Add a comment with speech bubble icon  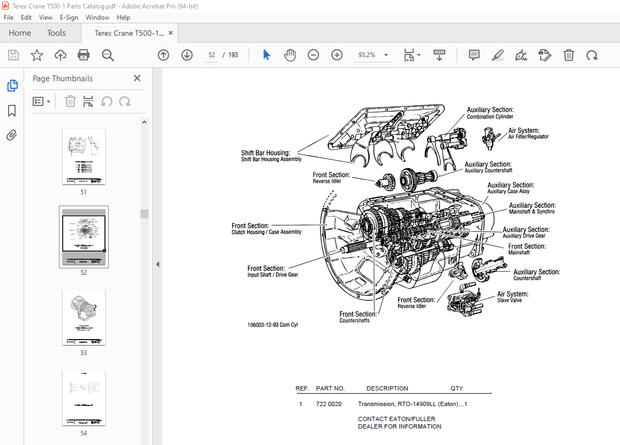474,55
